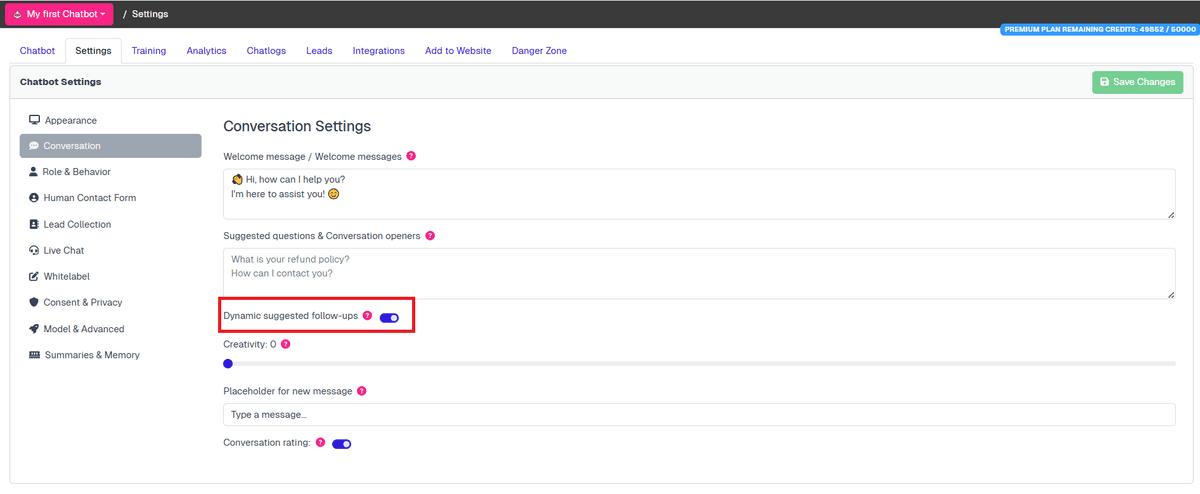Open Summaries & Memory settings

(x=91, y=355)
